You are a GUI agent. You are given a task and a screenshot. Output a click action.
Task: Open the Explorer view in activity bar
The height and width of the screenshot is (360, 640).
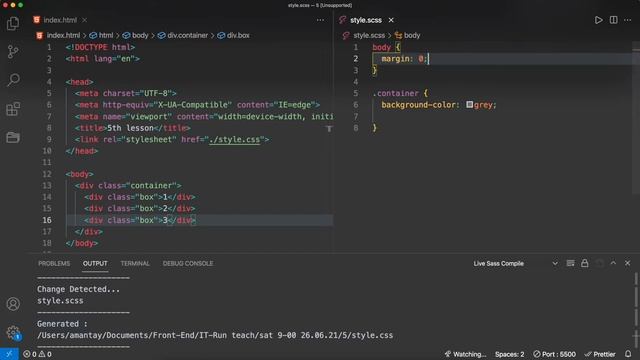tap(13, 23)
